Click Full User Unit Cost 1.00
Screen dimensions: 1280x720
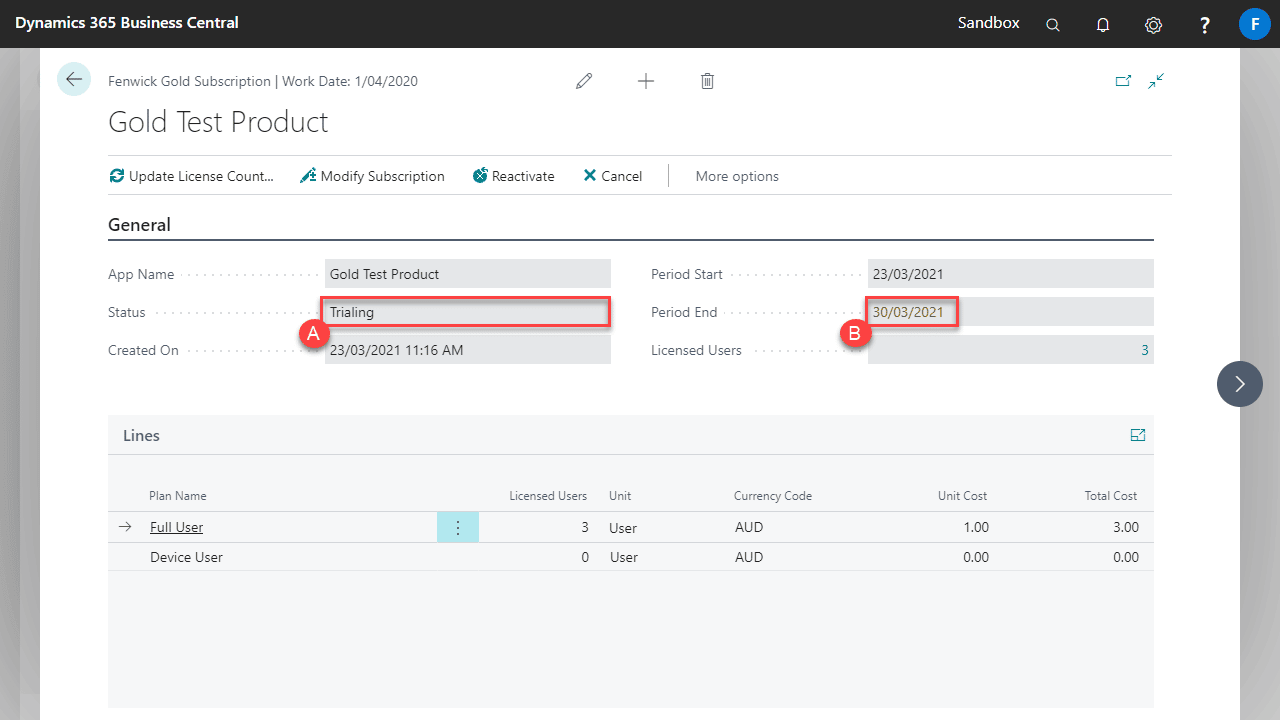[x=976, y=528]
